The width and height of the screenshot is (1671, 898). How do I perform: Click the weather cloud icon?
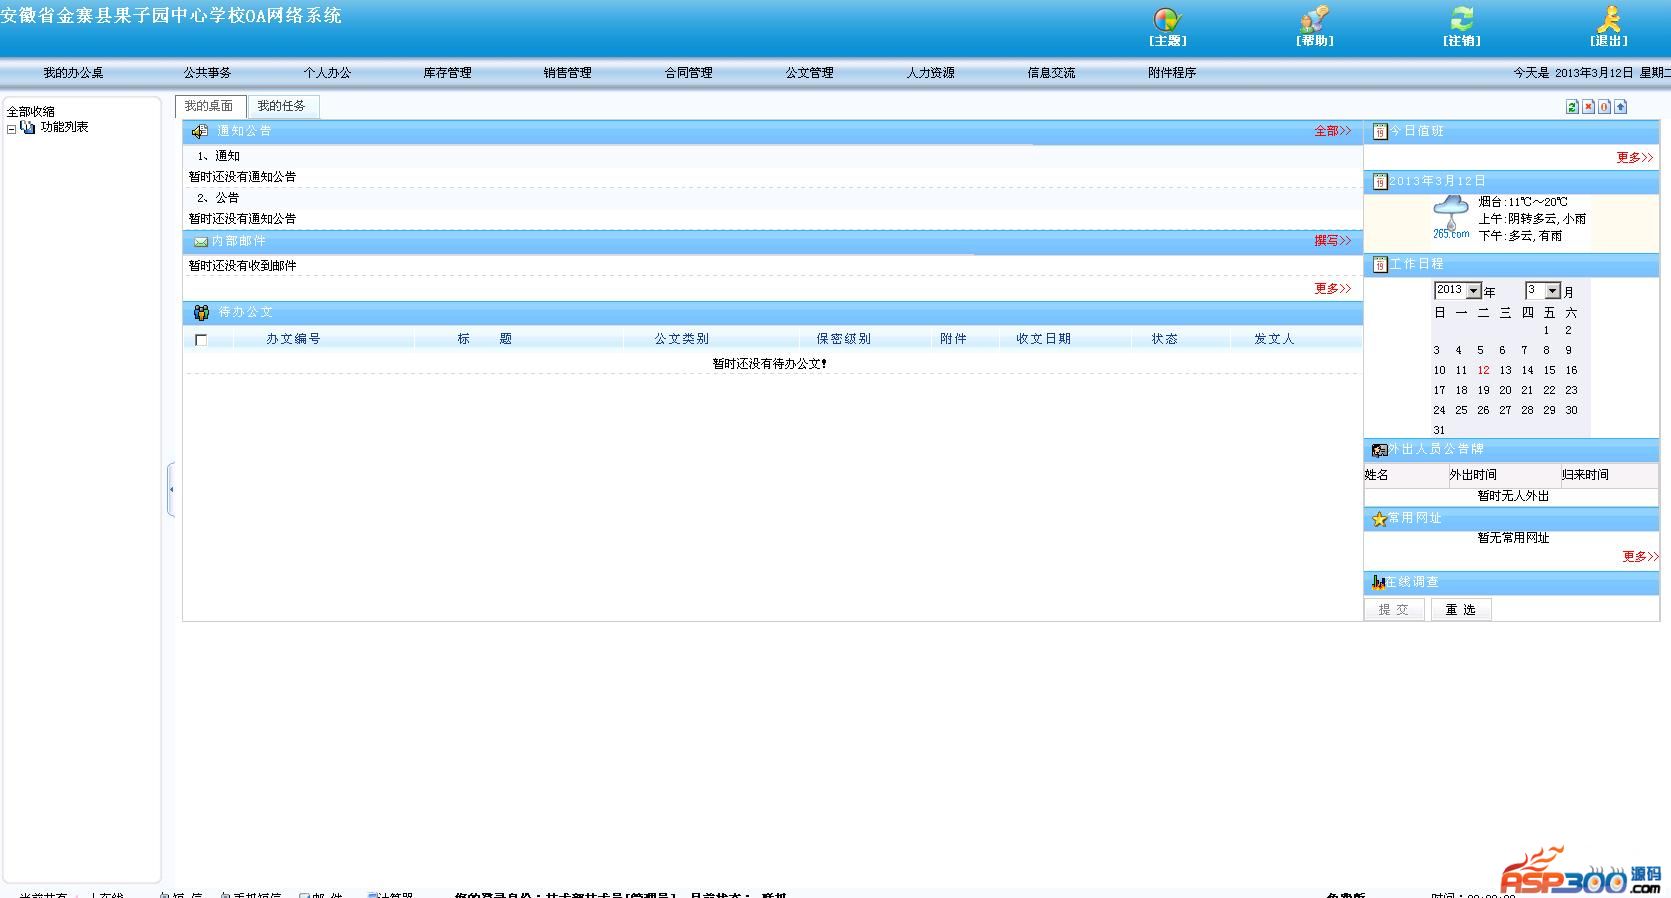coord(1450,214)
